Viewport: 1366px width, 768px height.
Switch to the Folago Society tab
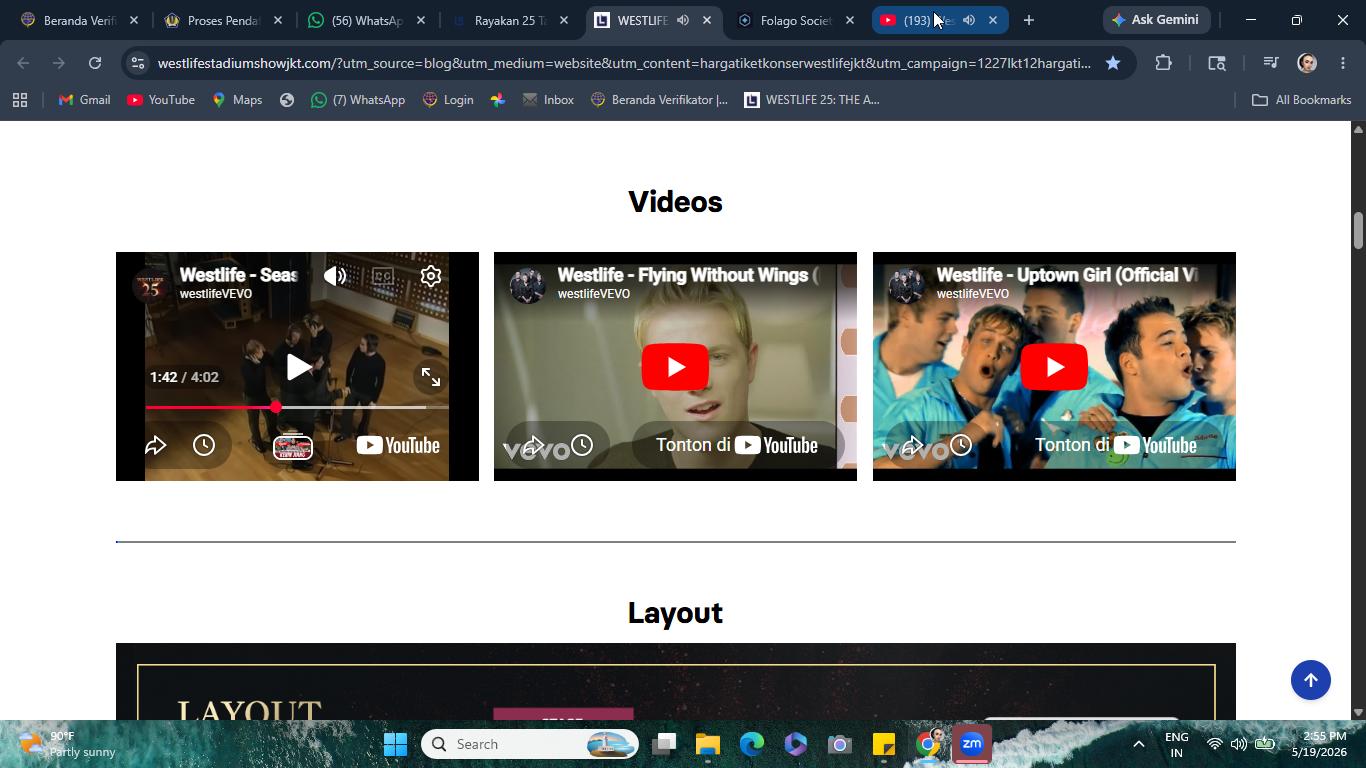(795, 20)
